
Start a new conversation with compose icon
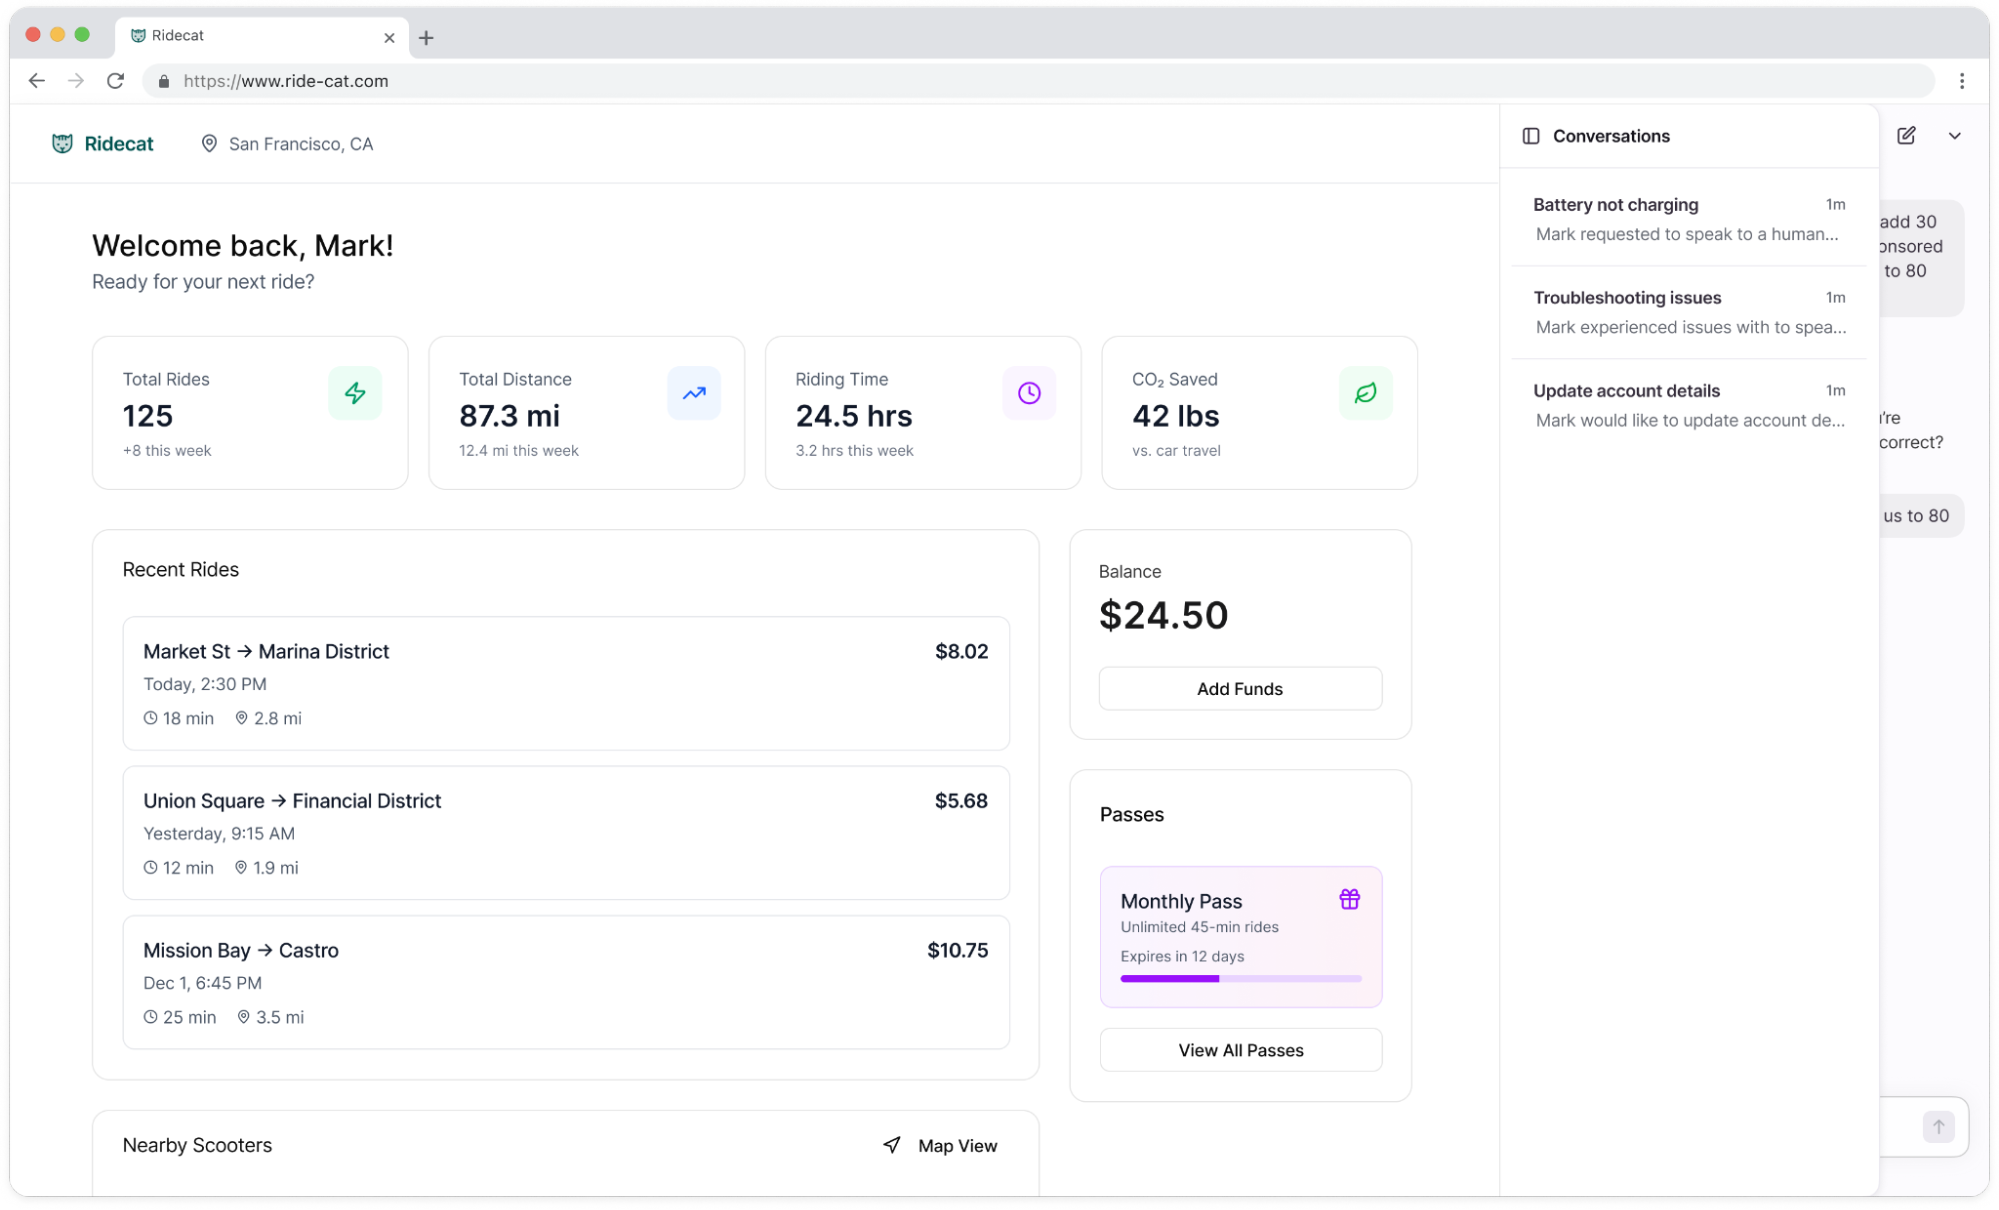click(1906, 136)
